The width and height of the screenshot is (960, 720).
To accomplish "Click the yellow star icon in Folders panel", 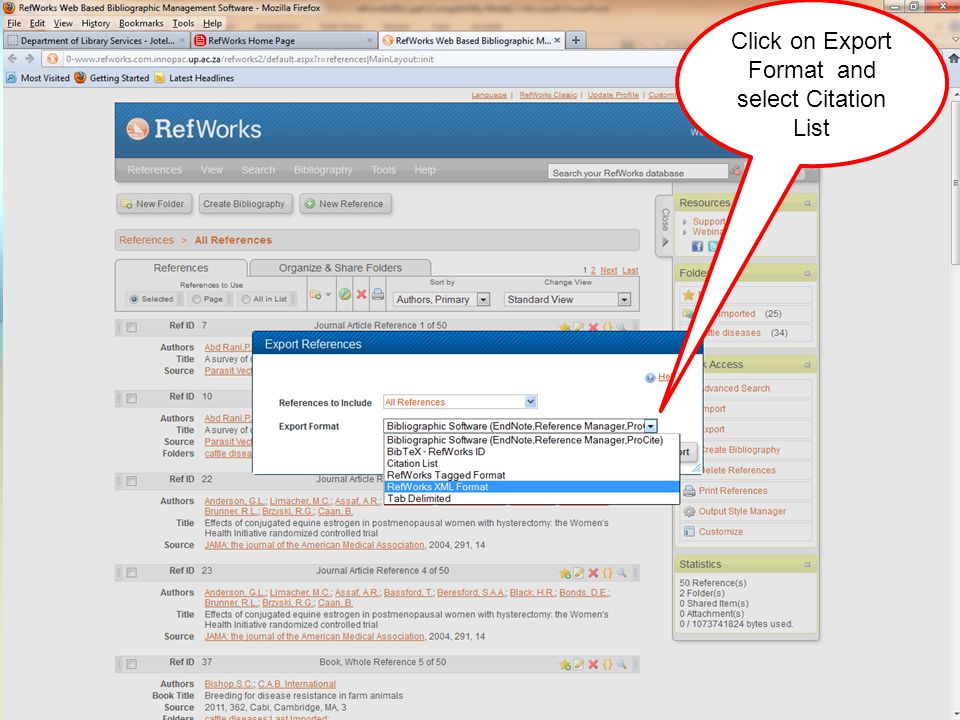I will [689, 295].
